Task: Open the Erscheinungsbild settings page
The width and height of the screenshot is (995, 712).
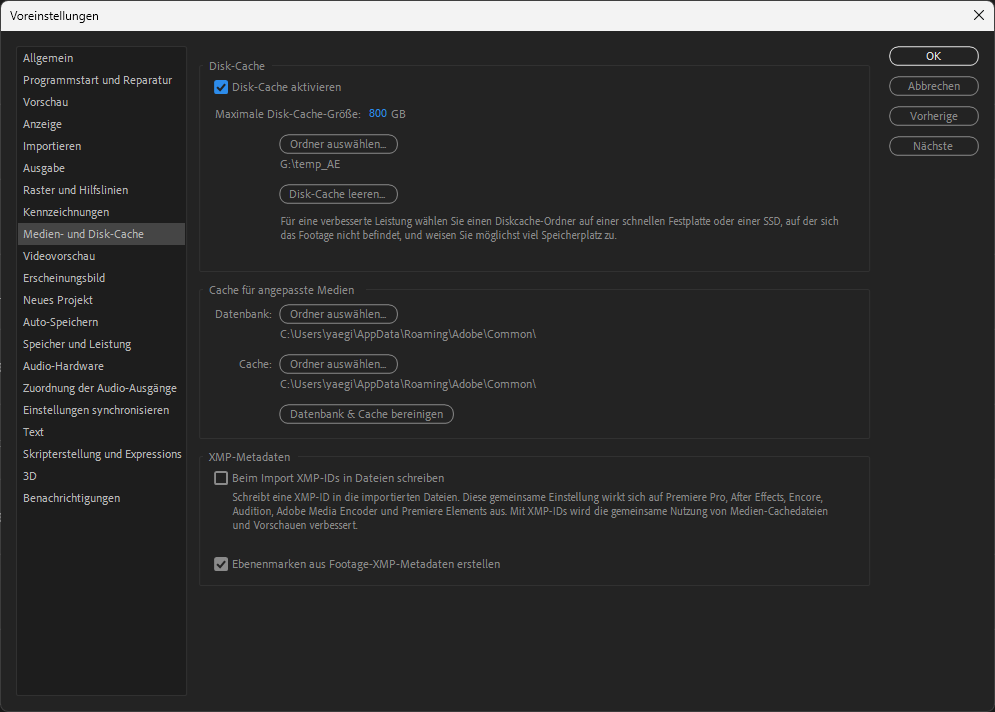Action: tap(64, 278)
